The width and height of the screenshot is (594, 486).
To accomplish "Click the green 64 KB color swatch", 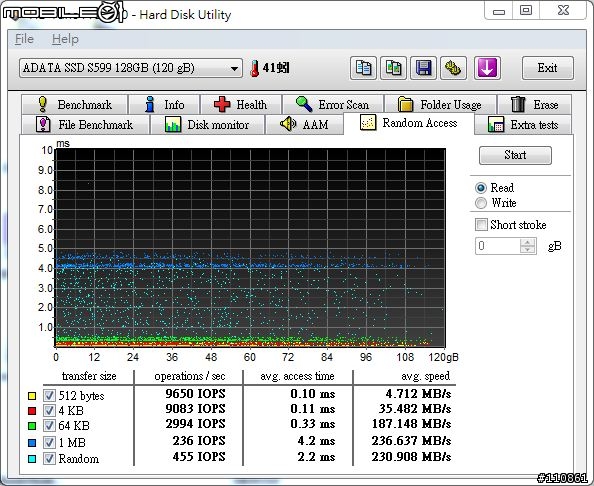I will 32,426.
